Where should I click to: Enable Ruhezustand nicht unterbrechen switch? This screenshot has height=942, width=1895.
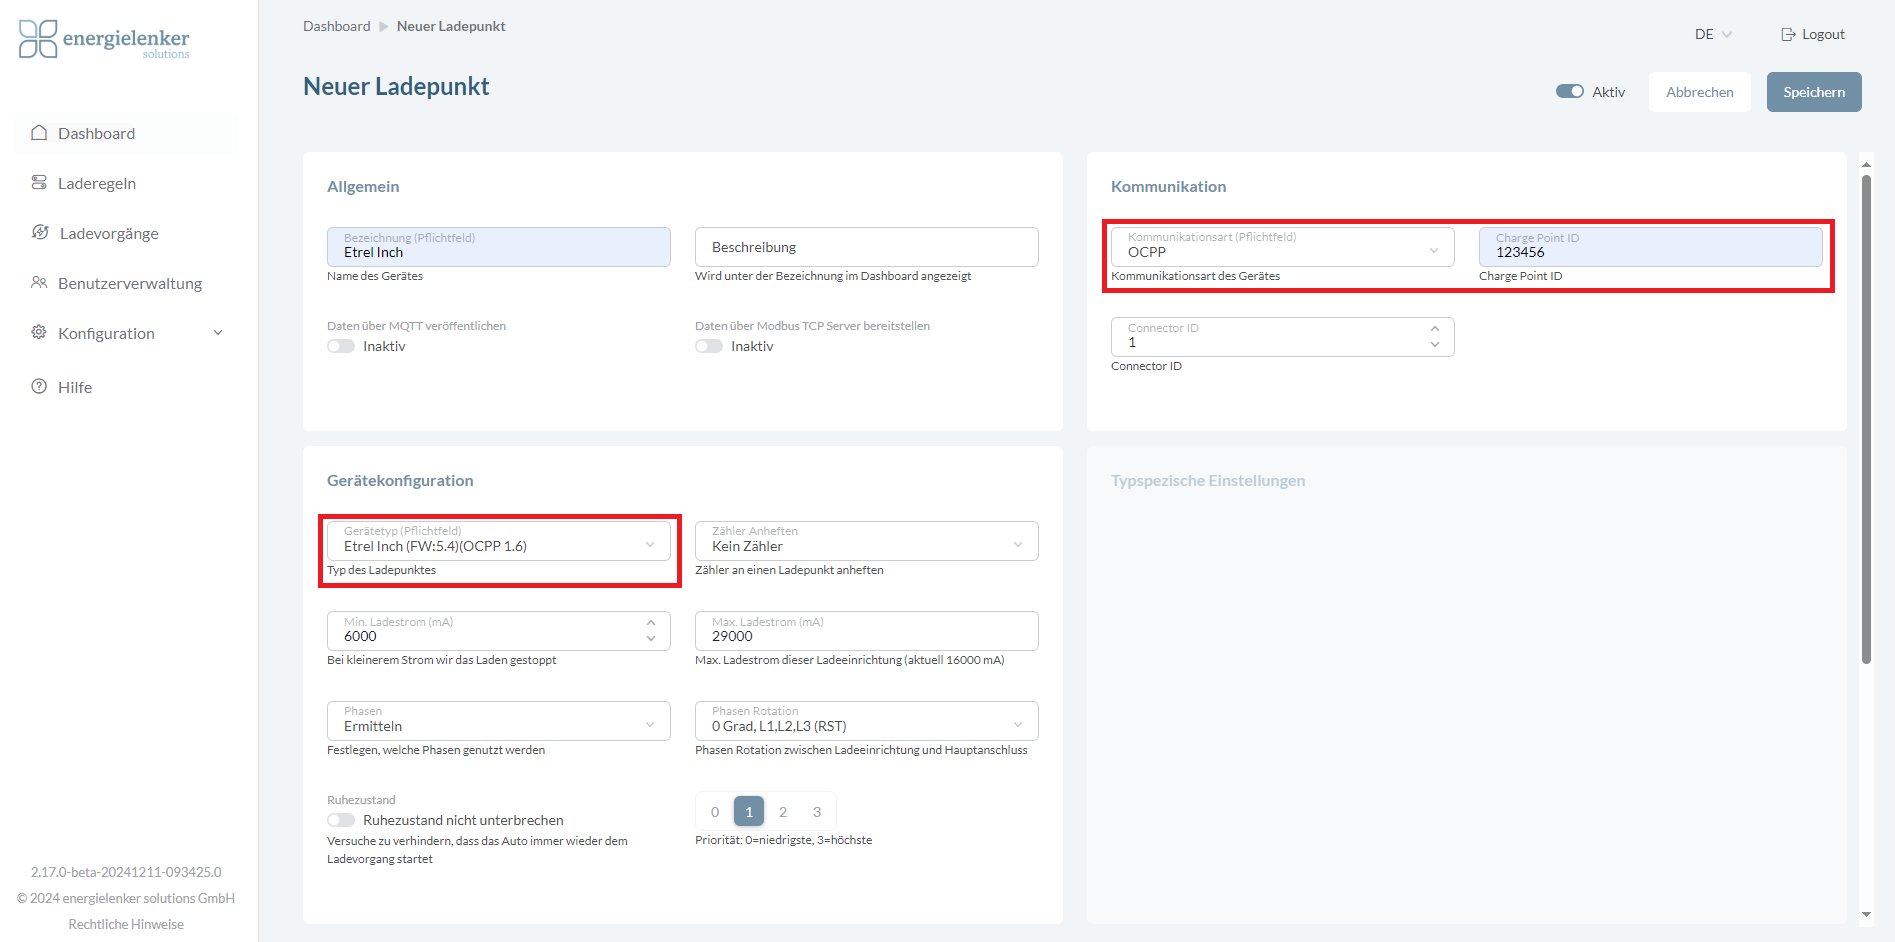tap(341, 820)
